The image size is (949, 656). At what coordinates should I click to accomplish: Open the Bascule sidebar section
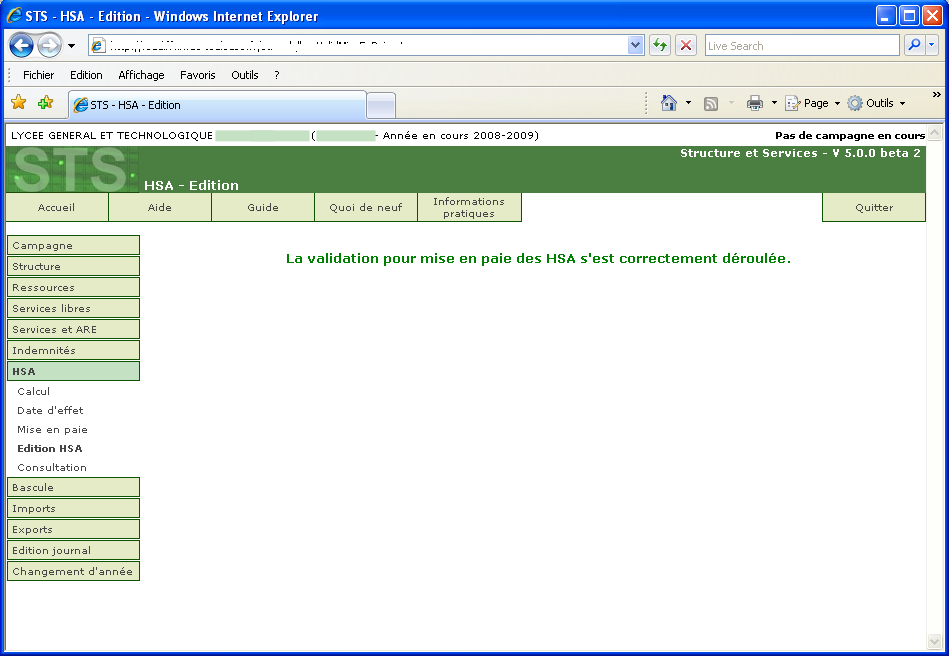click(73, 487)
